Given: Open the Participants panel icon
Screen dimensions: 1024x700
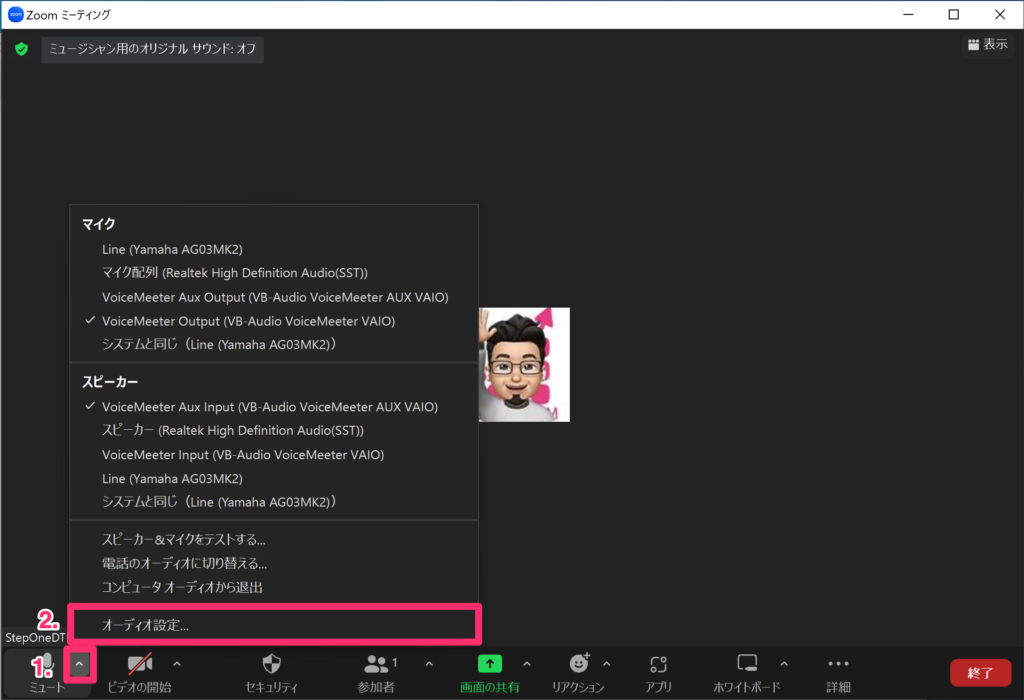Looking at the screenshot, I should click(376, 664).
